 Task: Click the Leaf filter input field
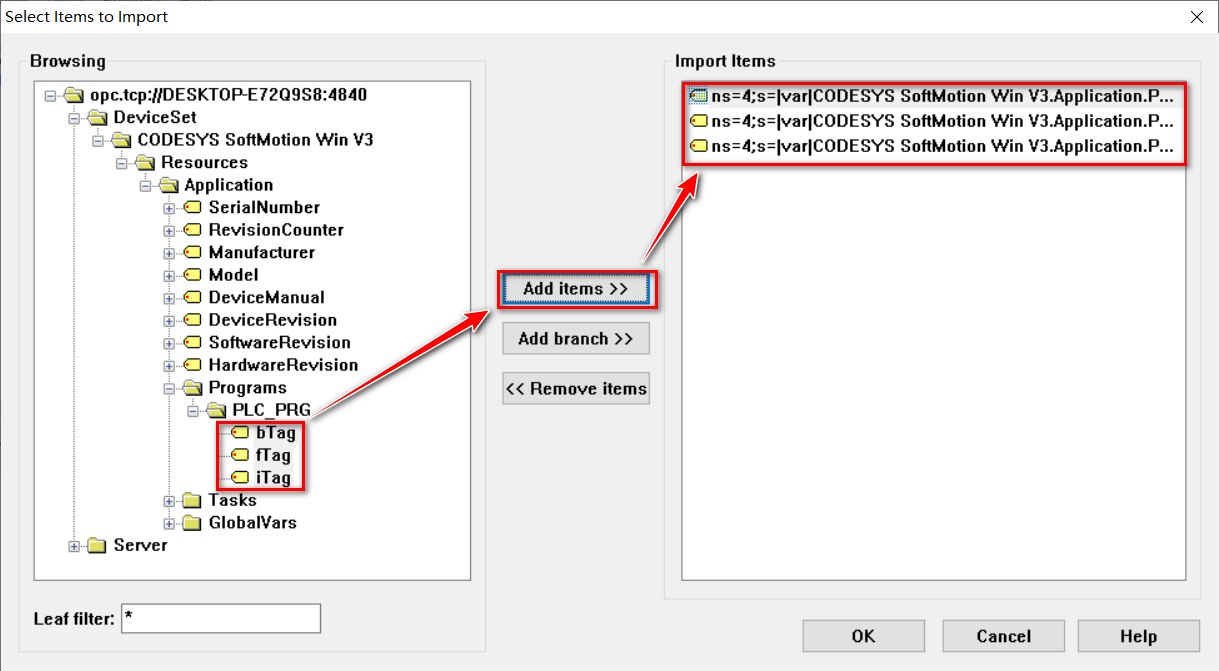point(221,618)
